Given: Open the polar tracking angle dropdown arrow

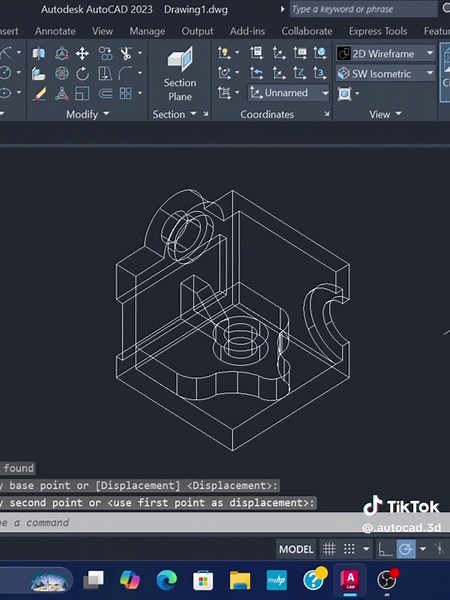Looking at the screenshot, I should [423, 549].
